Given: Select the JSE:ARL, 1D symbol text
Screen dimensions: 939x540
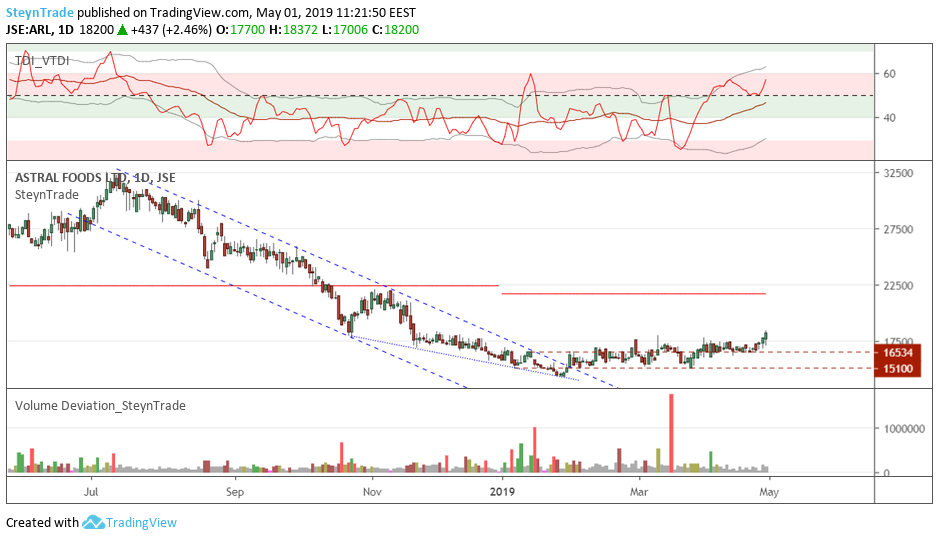Looking at the screenshot, I should 40,30.
